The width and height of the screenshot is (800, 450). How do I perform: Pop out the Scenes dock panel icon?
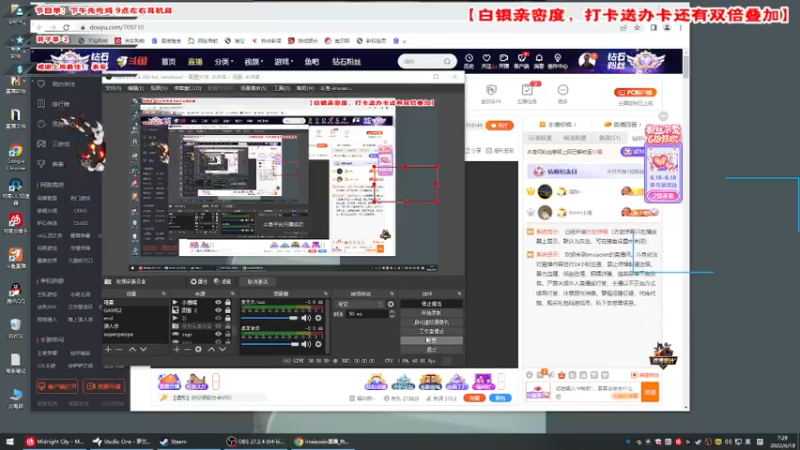coord(164,294)
